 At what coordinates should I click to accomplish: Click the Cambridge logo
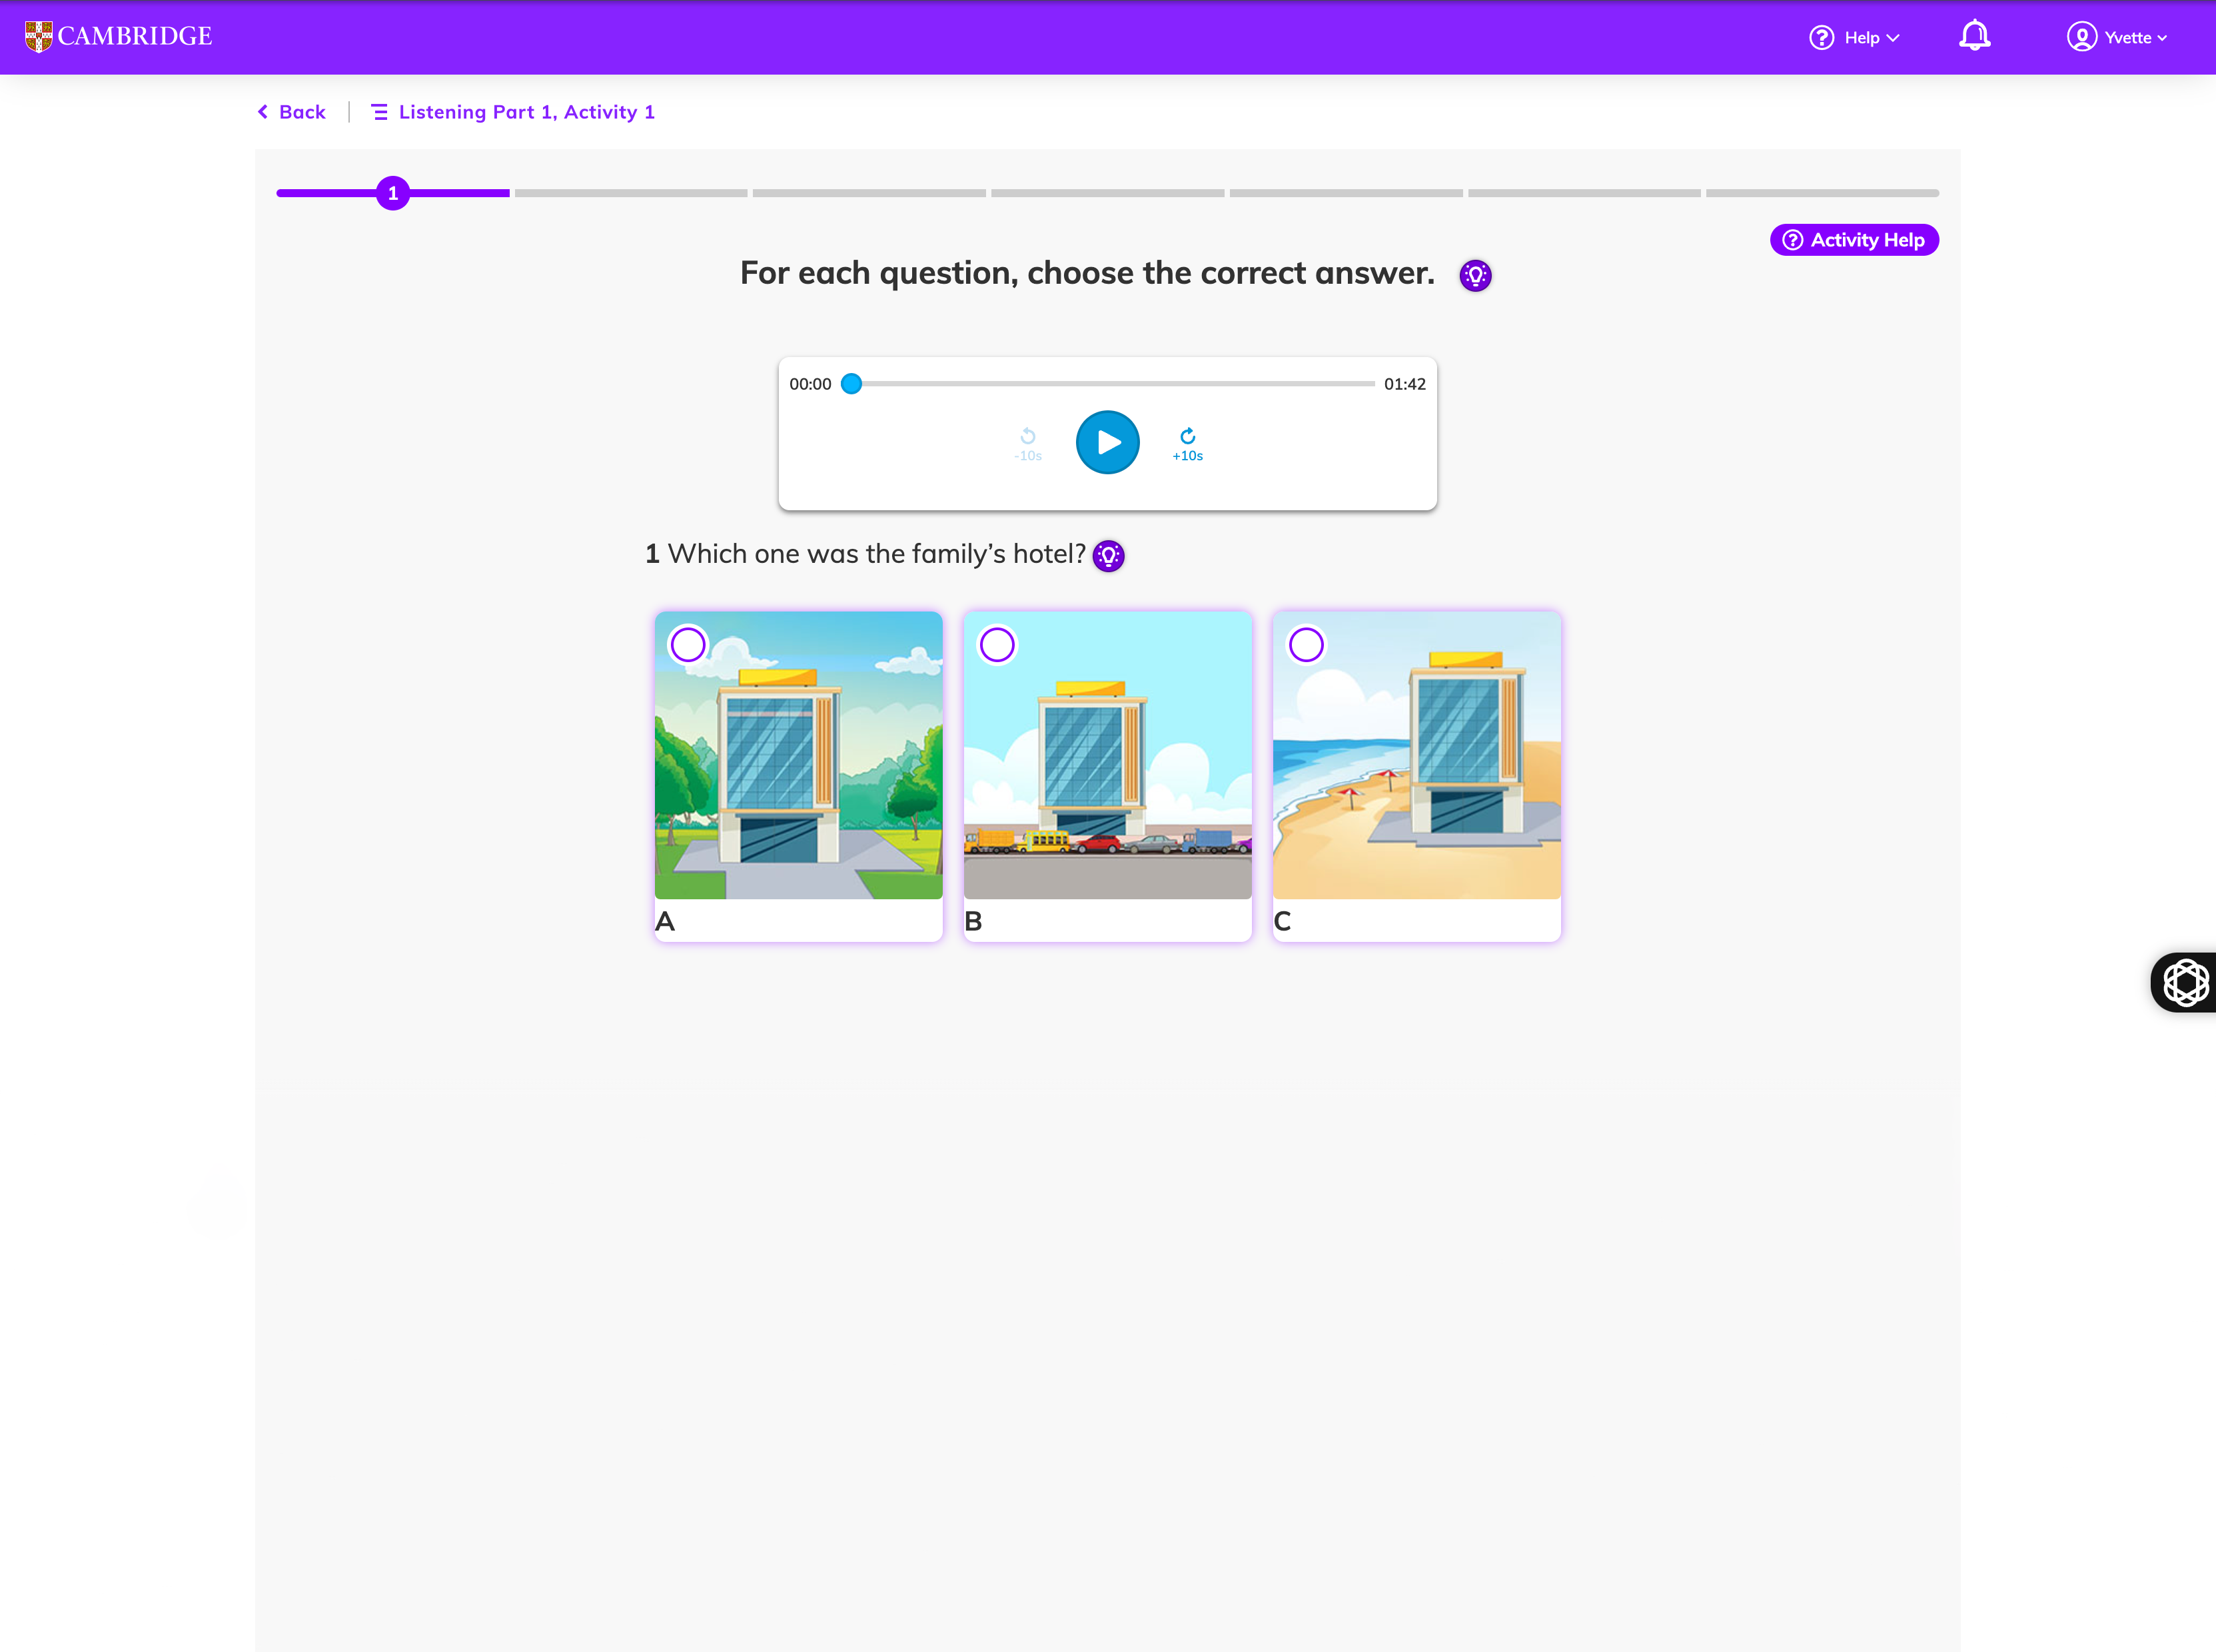coord(118,36)
